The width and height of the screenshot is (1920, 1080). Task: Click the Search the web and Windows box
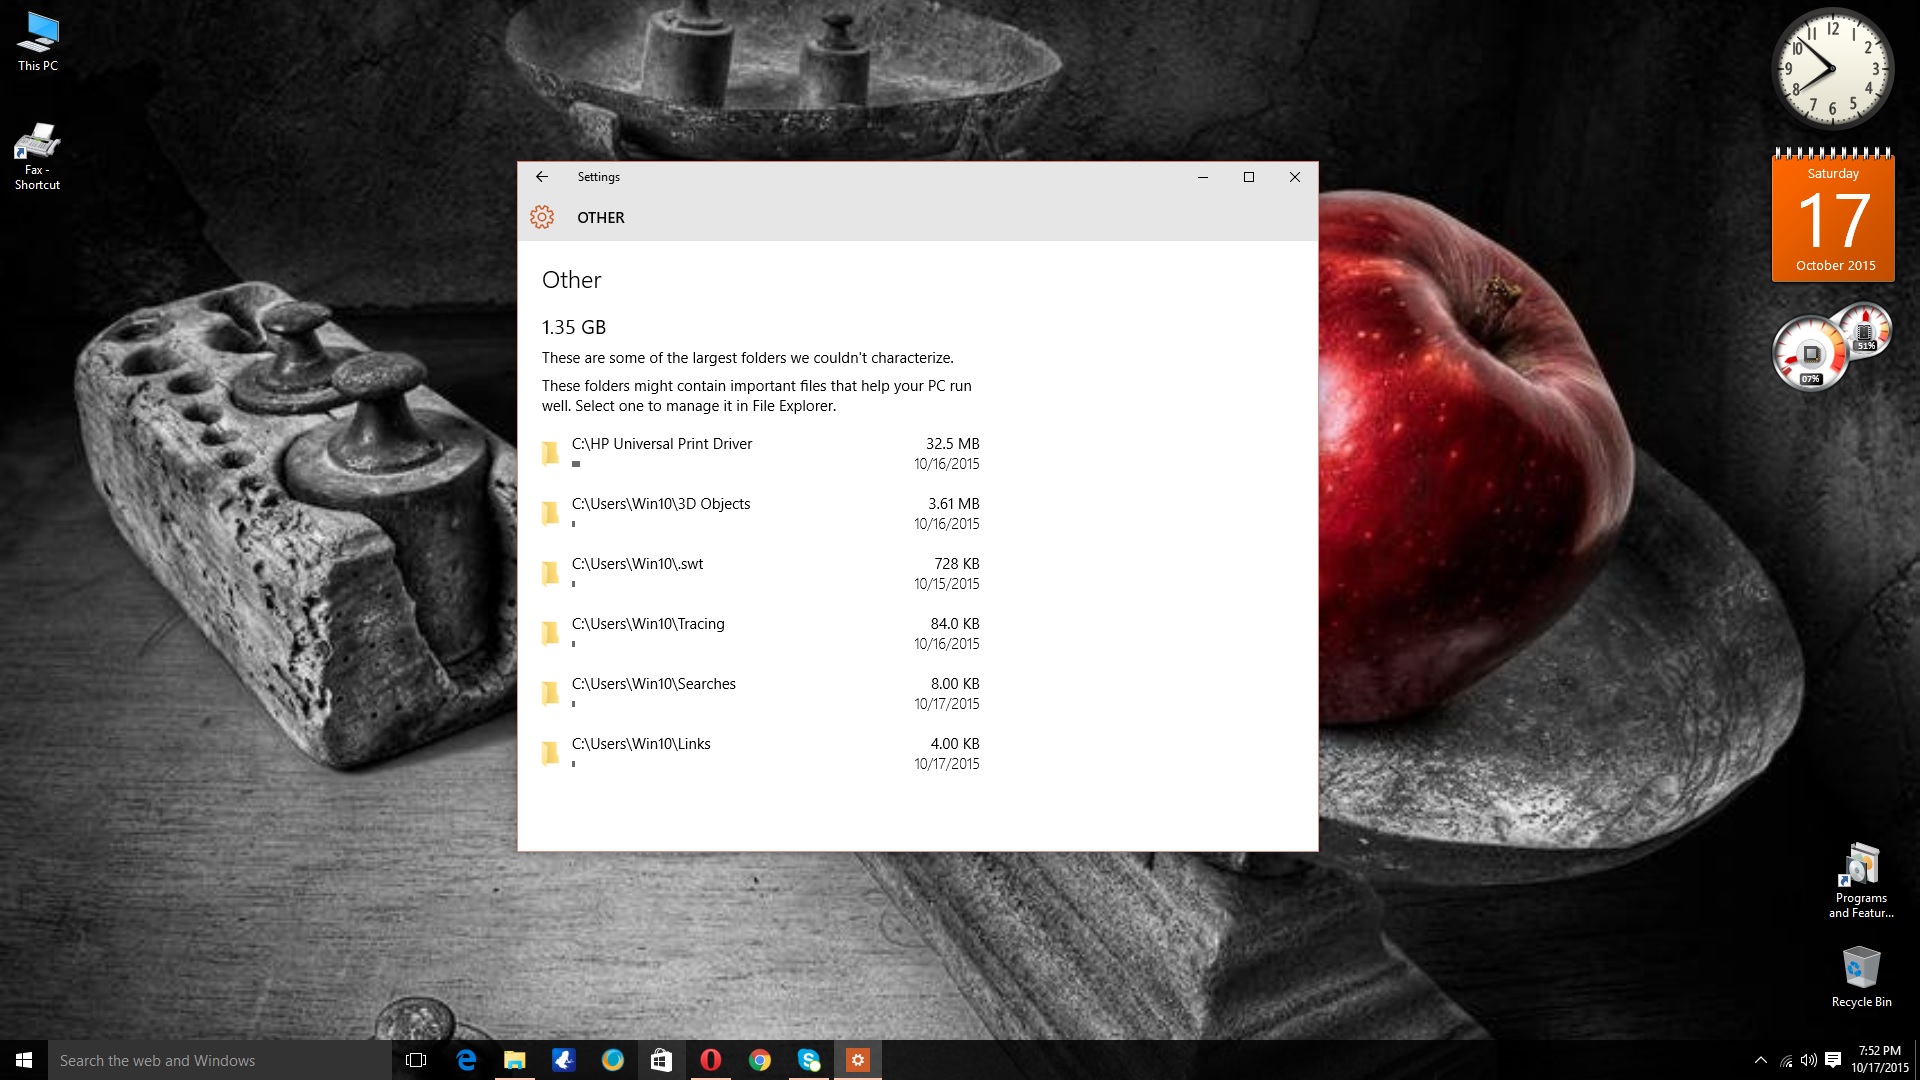220,1060
